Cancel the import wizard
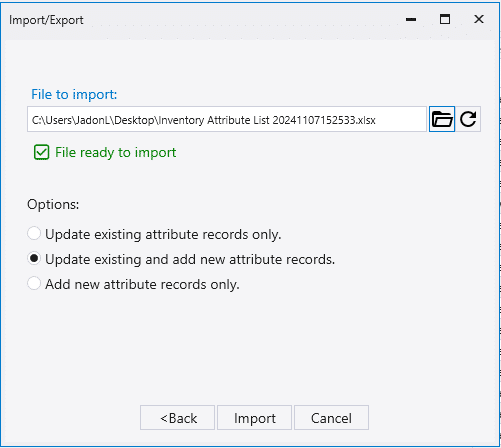This screenshot has height=448, width=501. click(x=331, y=418)
